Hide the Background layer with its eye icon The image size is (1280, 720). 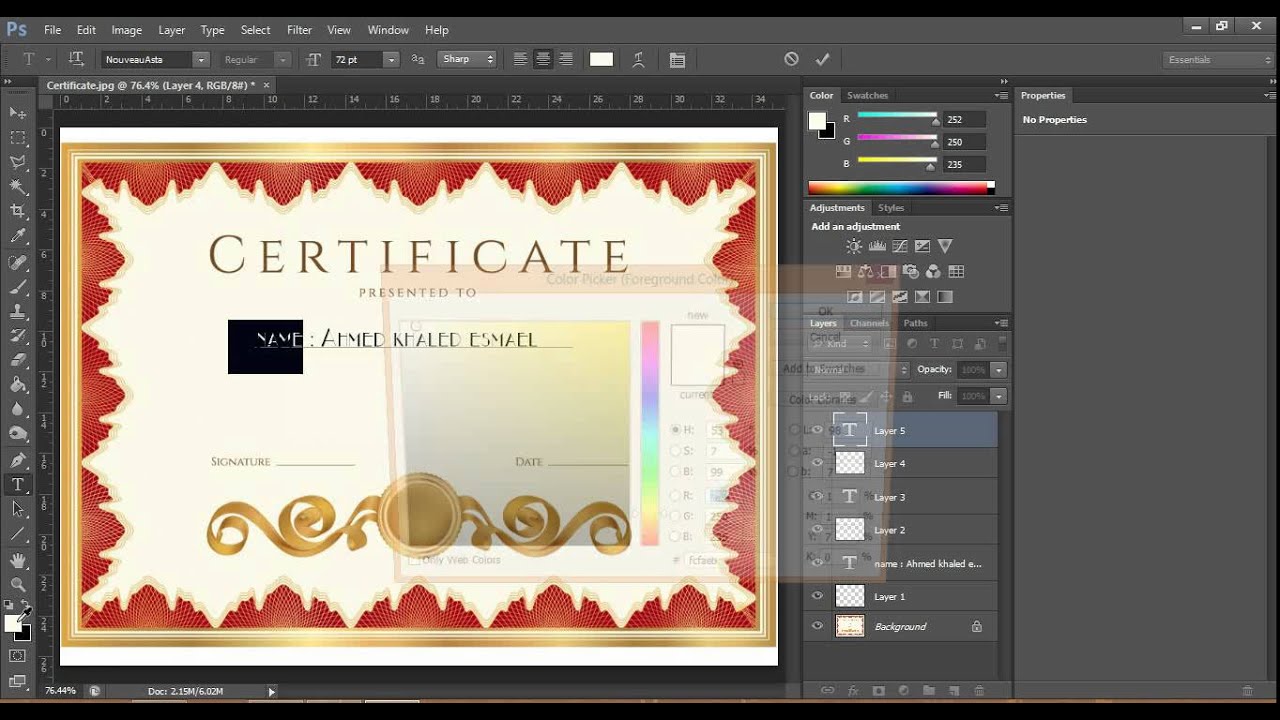click(817, 626)
